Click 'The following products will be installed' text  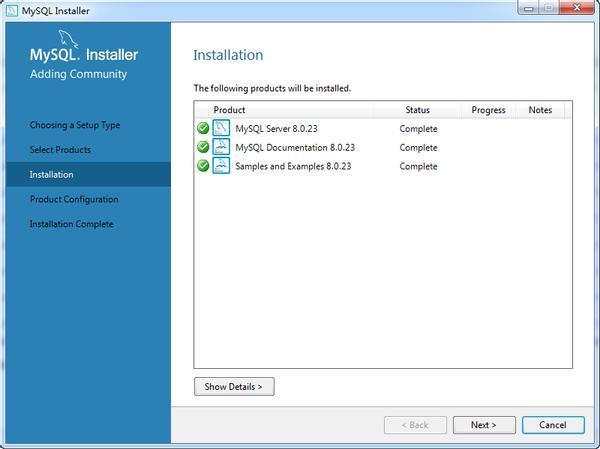coord(272,88)
